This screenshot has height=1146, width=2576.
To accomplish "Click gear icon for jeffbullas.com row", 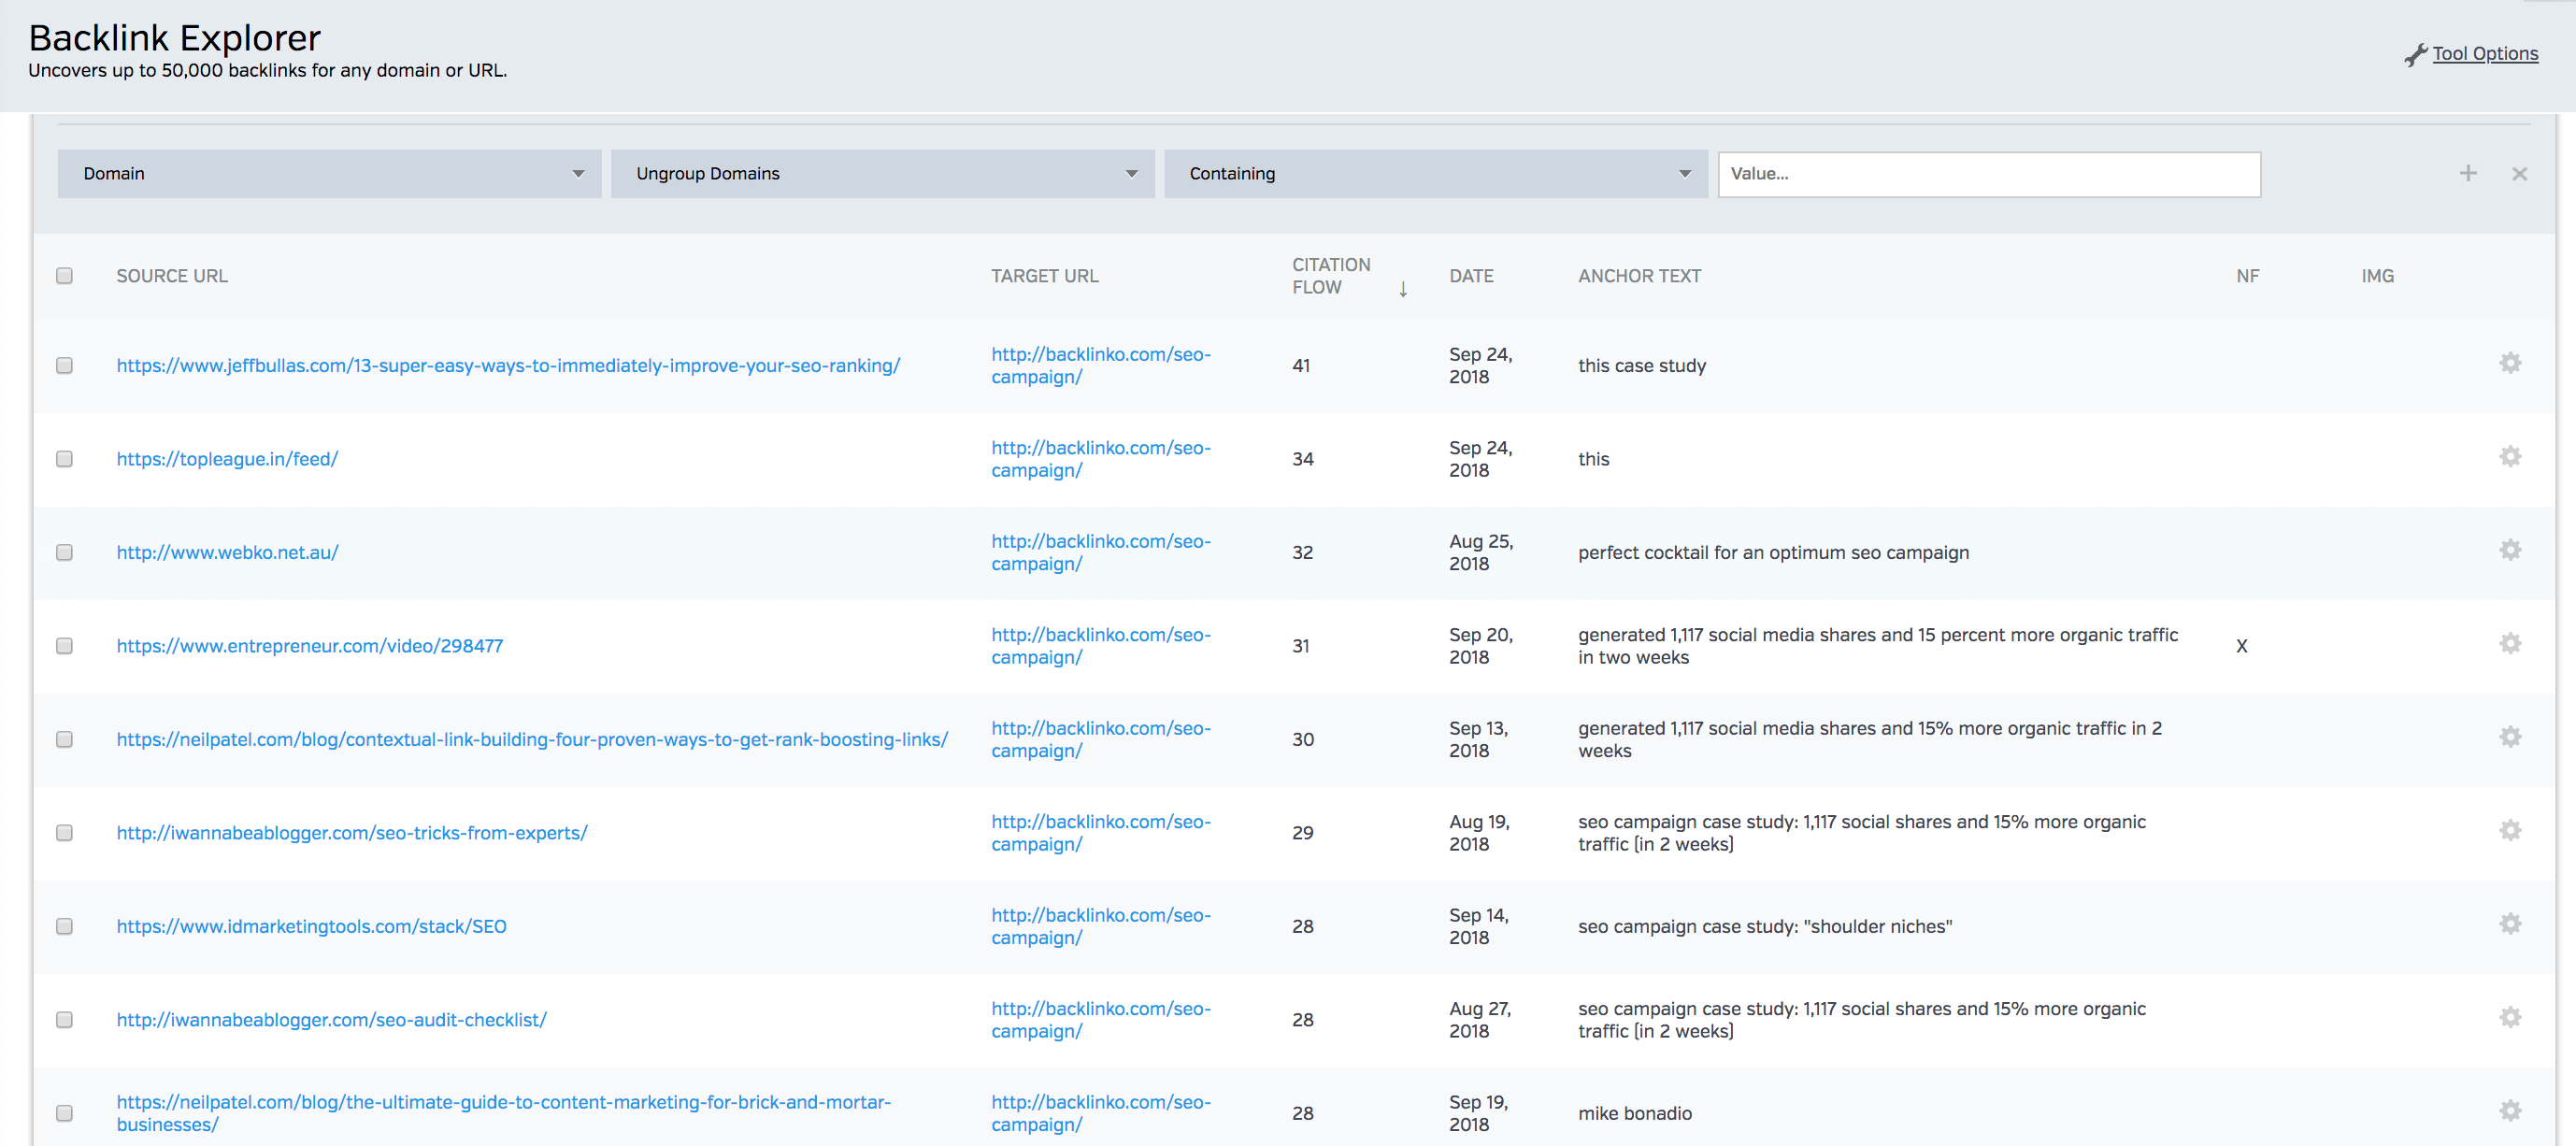I will (x=2509, y=363).
